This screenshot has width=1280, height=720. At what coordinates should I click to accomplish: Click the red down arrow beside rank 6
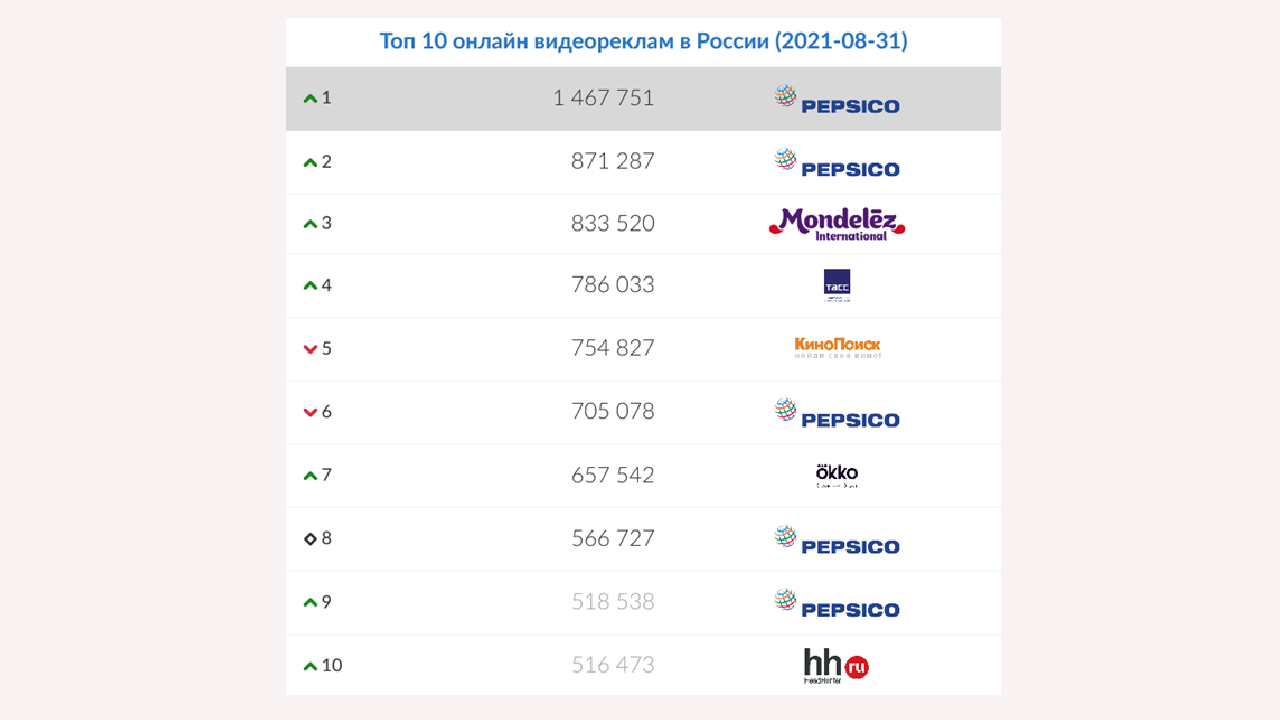click(310, 412)
